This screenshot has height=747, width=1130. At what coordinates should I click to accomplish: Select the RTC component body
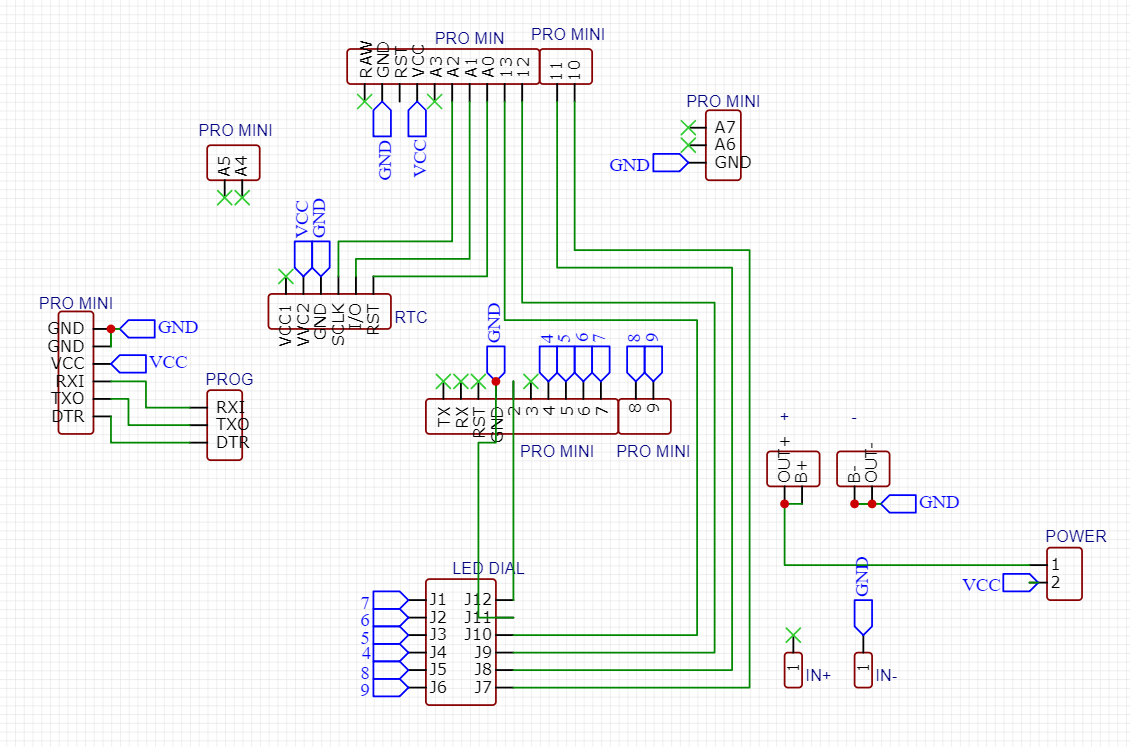pyautogui.click(x=328, y=312)
